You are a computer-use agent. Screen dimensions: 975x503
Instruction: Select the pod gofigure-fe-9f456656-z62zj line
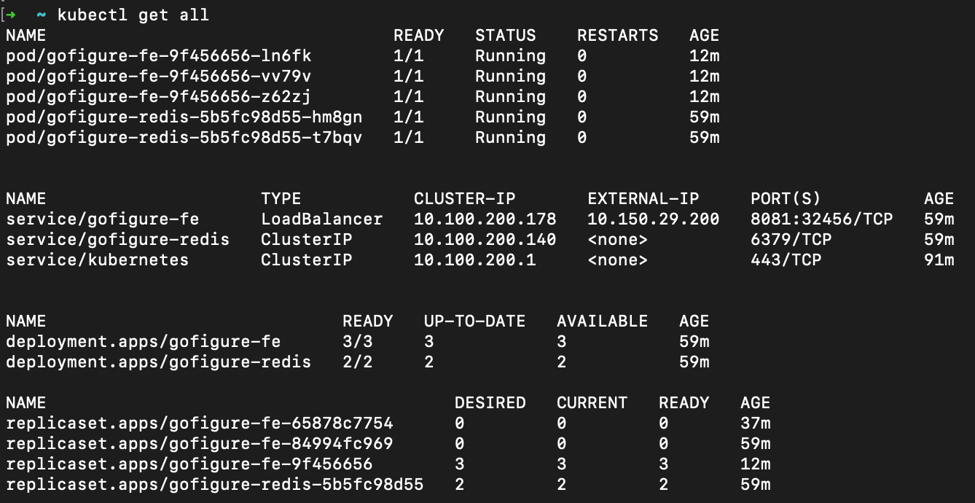point(158,97)
